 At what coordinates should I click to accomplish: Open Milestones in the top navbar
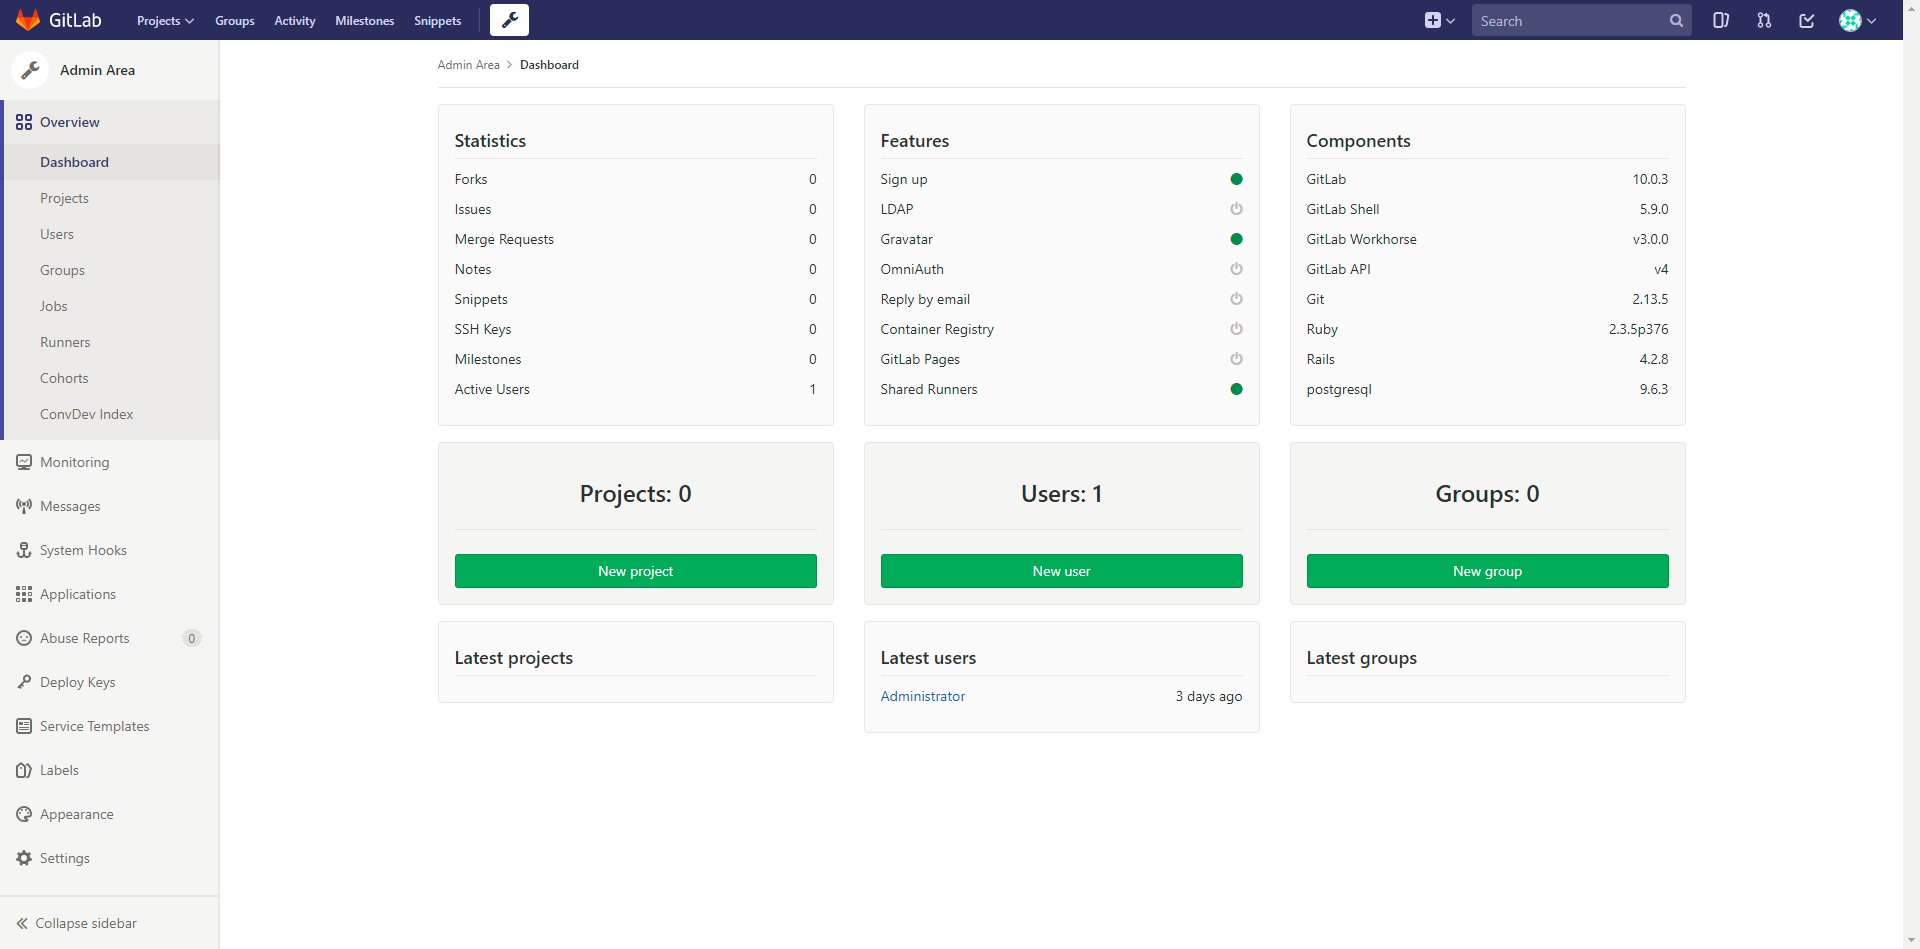tap(364, 20)
